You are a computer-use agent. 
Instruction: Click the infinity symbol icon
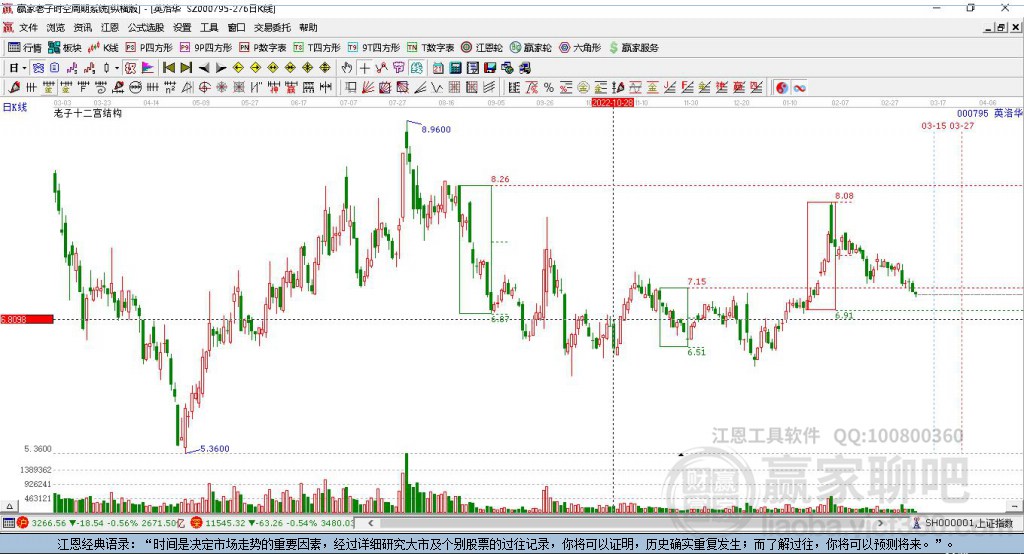pos(800,88)
